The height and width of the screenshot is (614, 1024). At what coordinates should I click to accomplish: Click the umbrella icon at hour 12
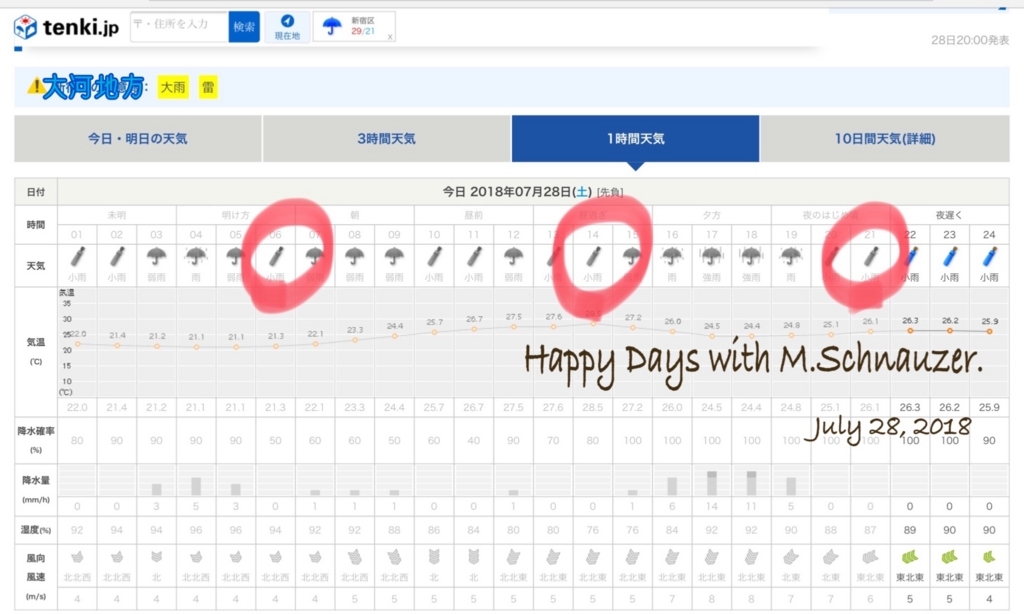[513, 257]
